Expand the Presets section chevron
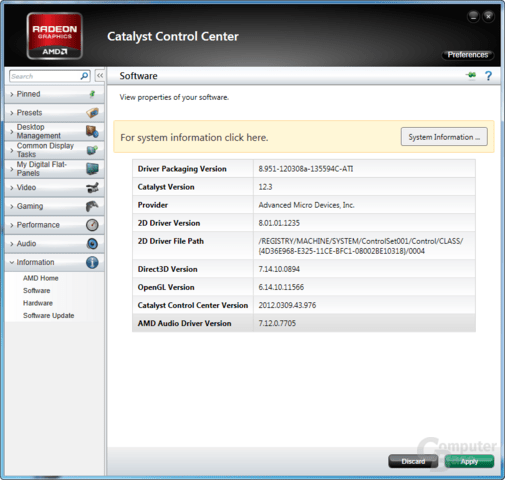The height and width of the screenshot is (480, 505). tap(12, 113)
